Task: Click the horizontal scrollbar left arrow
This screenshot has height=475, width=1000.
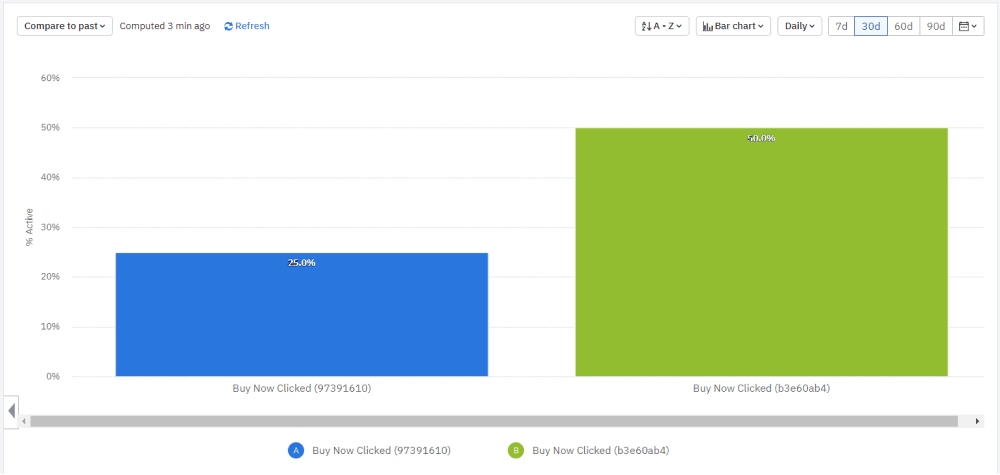Action: coord(24,421)
